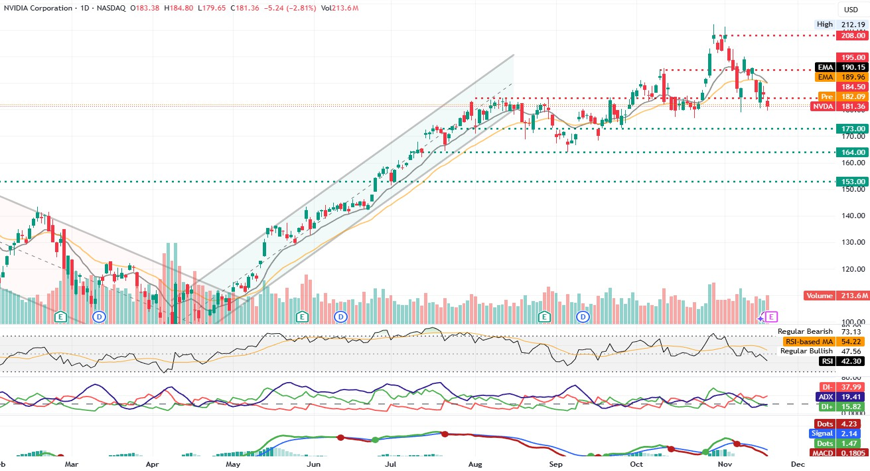Select the NVDA 181.36 last price label
The height and width of the screenshot is (471, 870).
(x=838, y=106)
